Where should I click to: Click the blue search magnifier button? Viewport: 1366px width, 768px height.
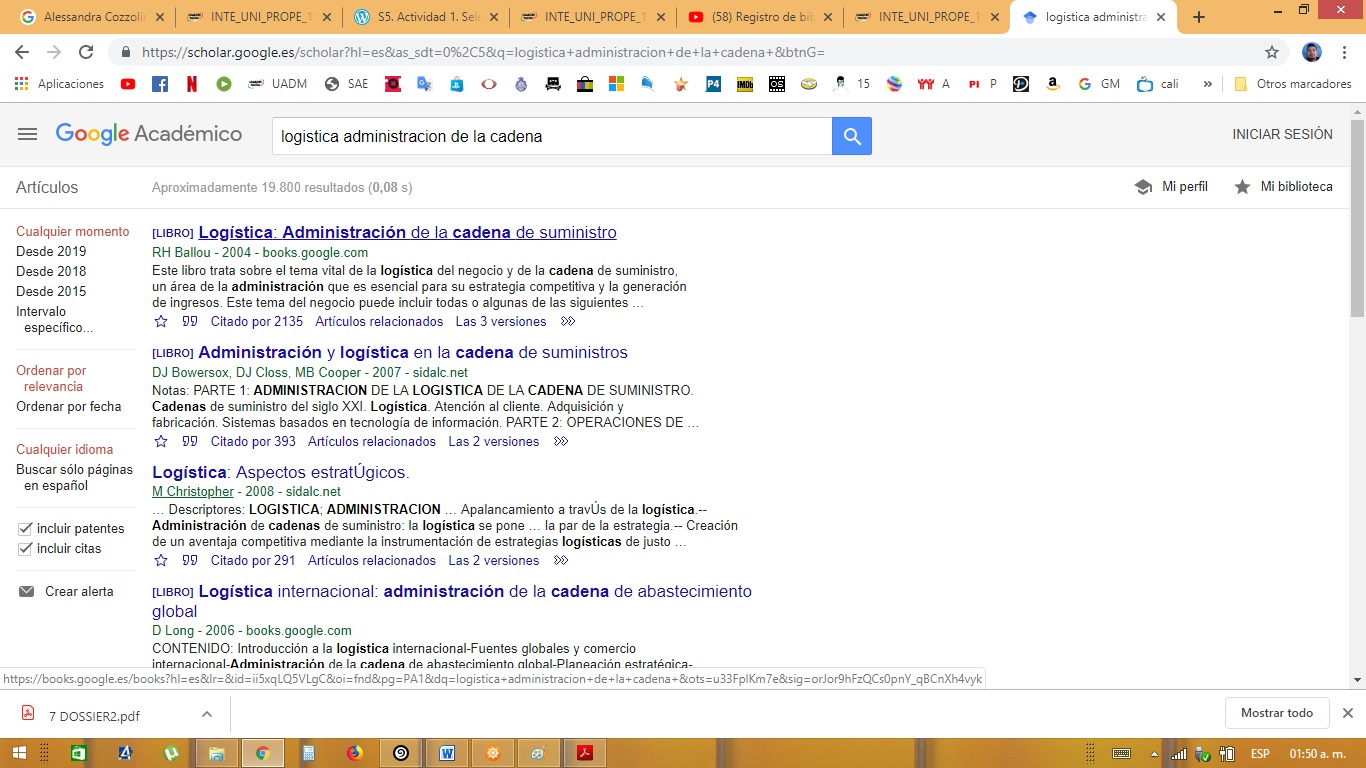852,136
